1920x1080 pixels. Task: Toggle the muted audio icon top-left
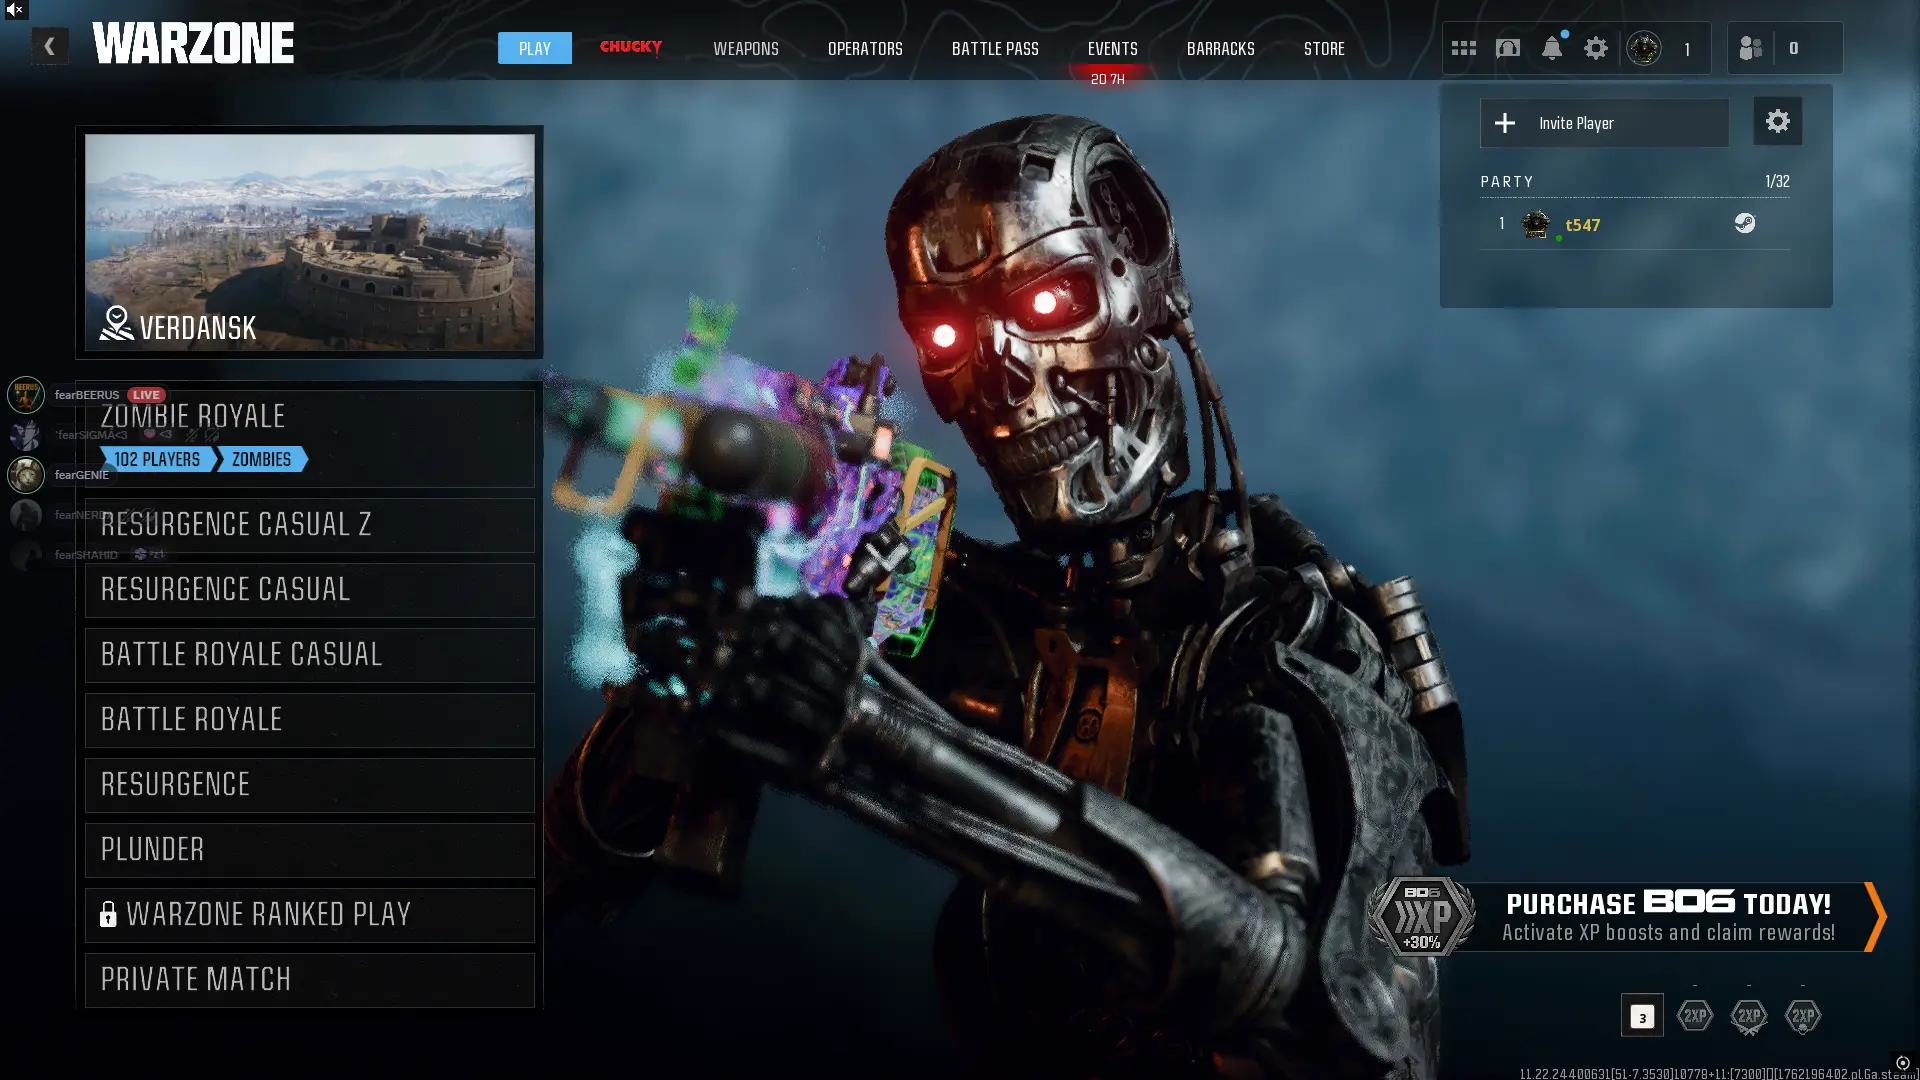click(x=15, y=10)
